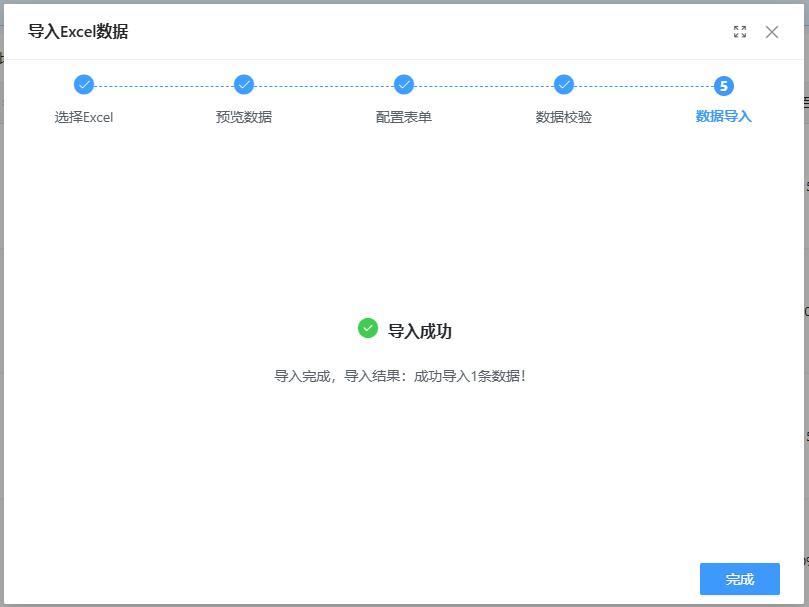The image size is (809, 607).
Task: Click dashed line between 选择Excel and 预览数据 steps
Action: pos(164,86)
